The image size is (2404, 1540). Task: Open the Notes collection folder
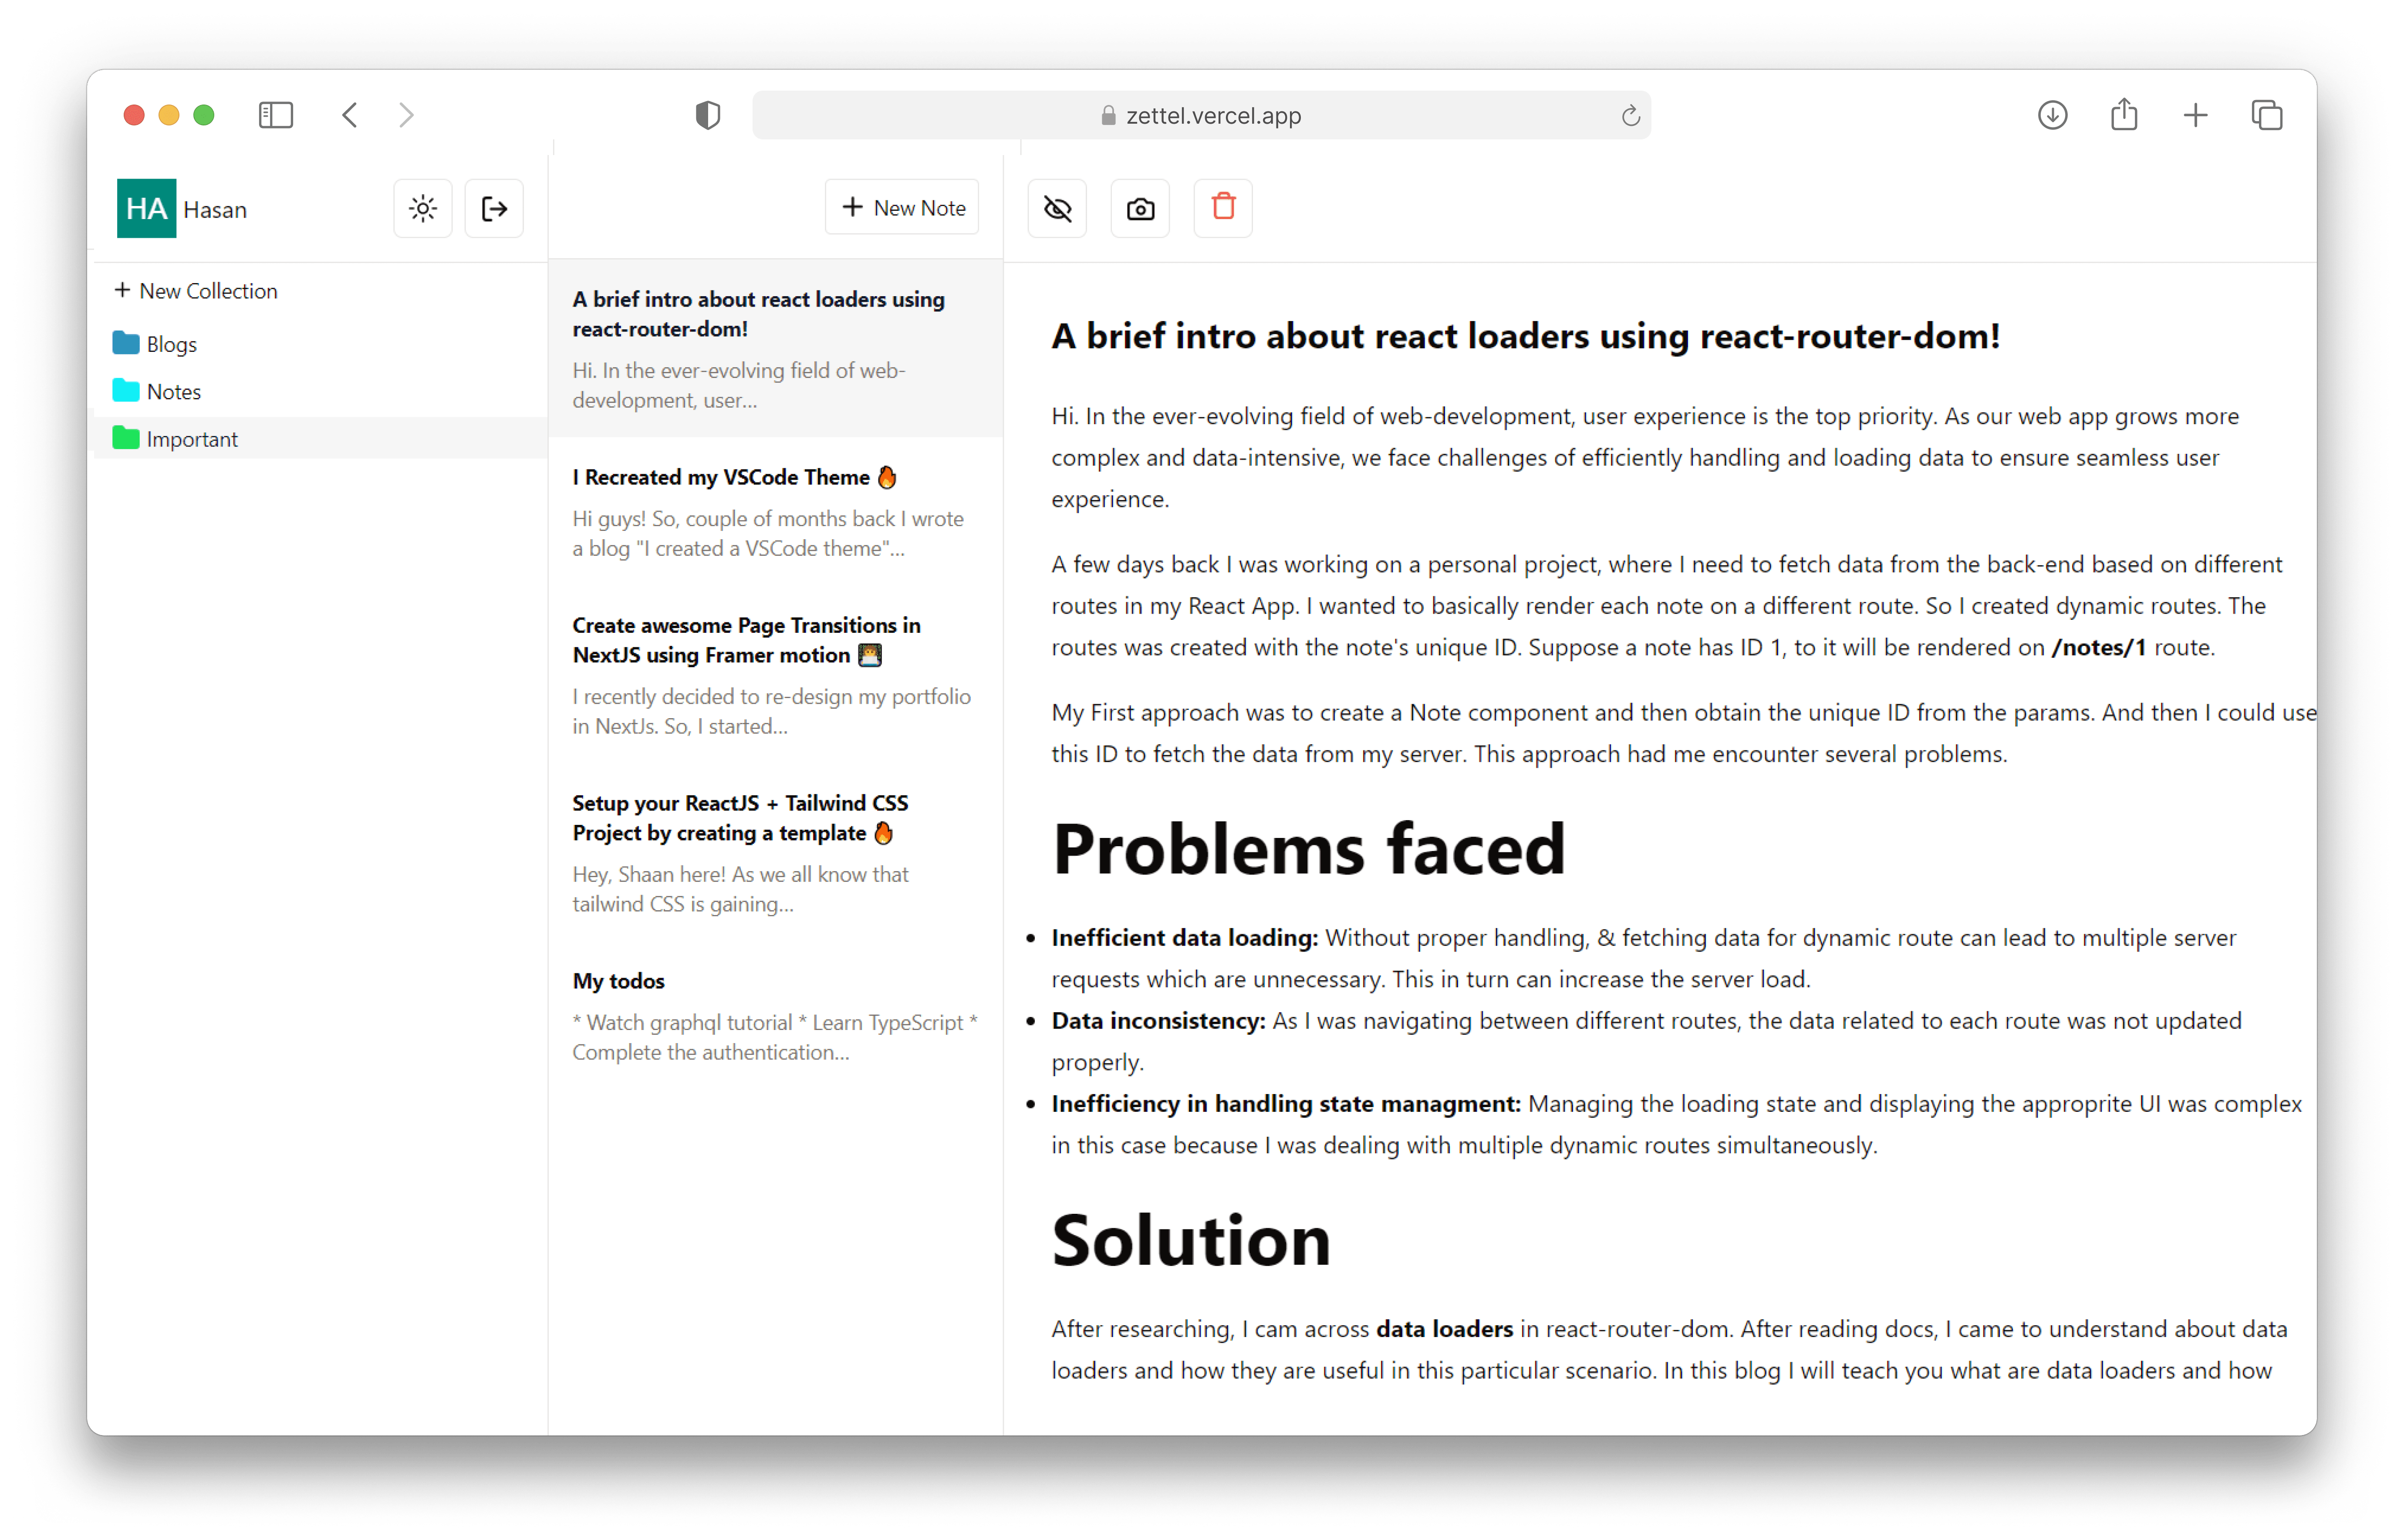[x=320, y=391]
